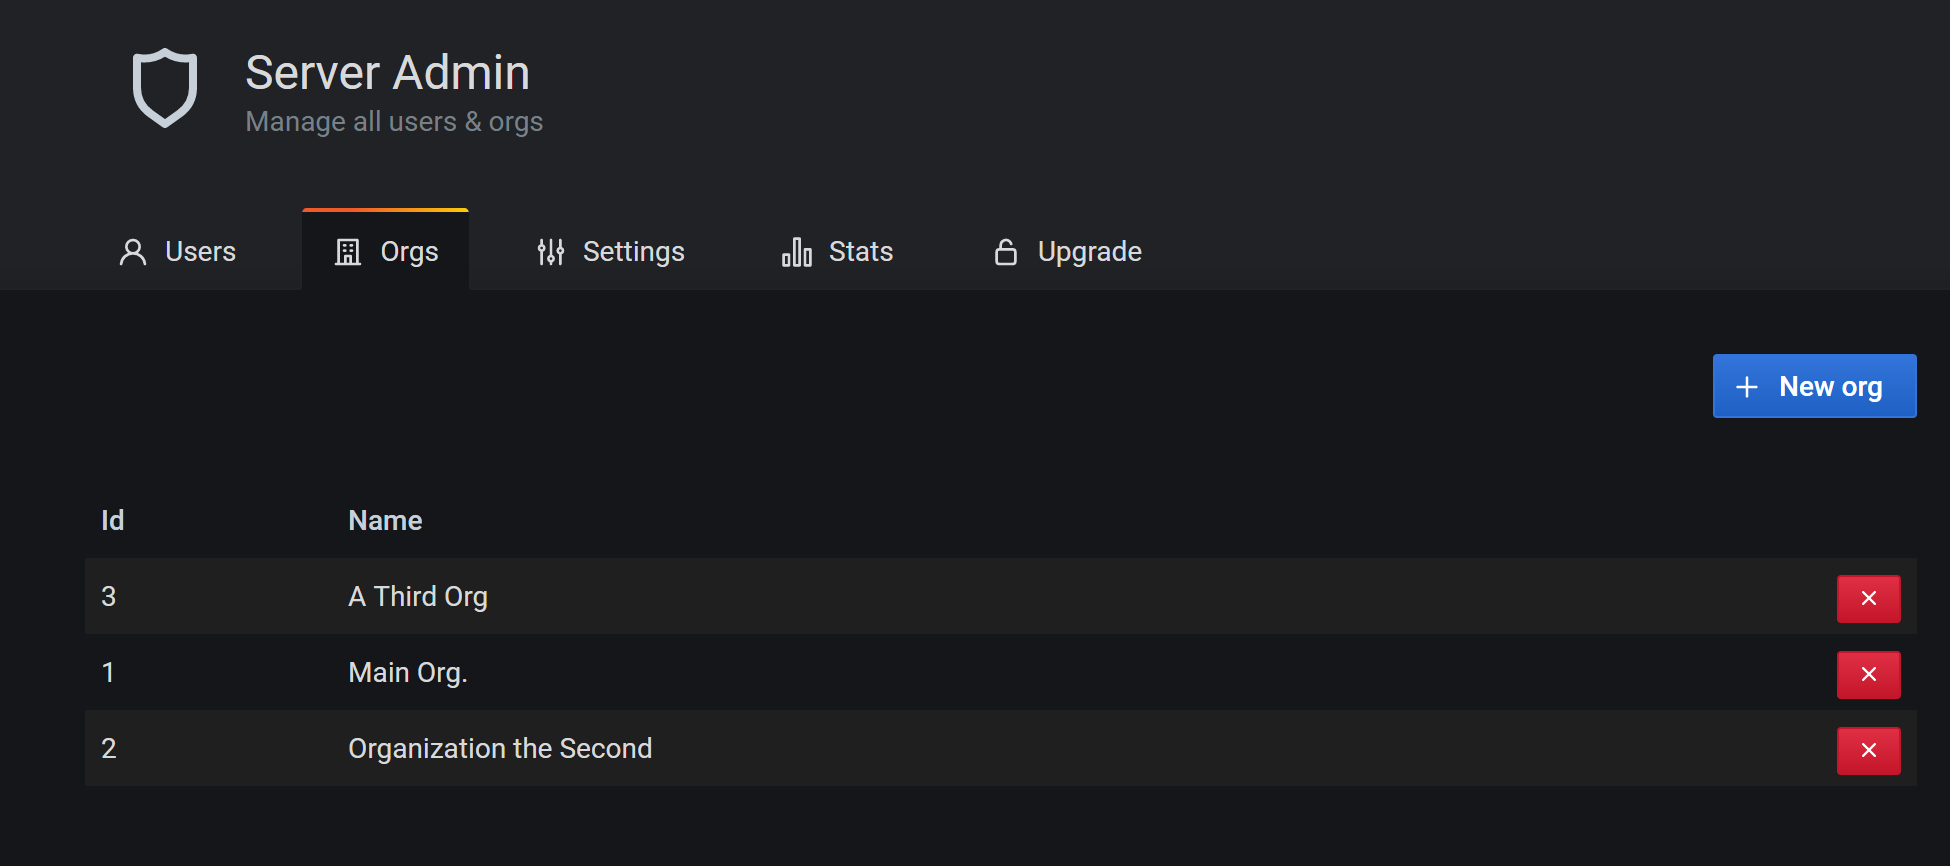Click the Upgrade lock icon
1950x866 pixels.
pos(1005,252)
